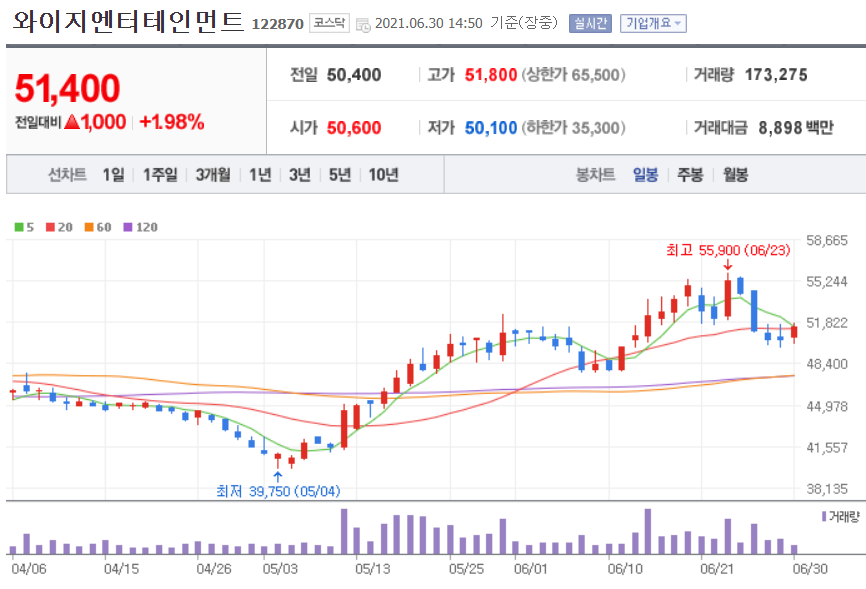
Task: Click the 최고 55,900 (06/23) high marker
Action: pyautogui.click(x=728, y=250)
